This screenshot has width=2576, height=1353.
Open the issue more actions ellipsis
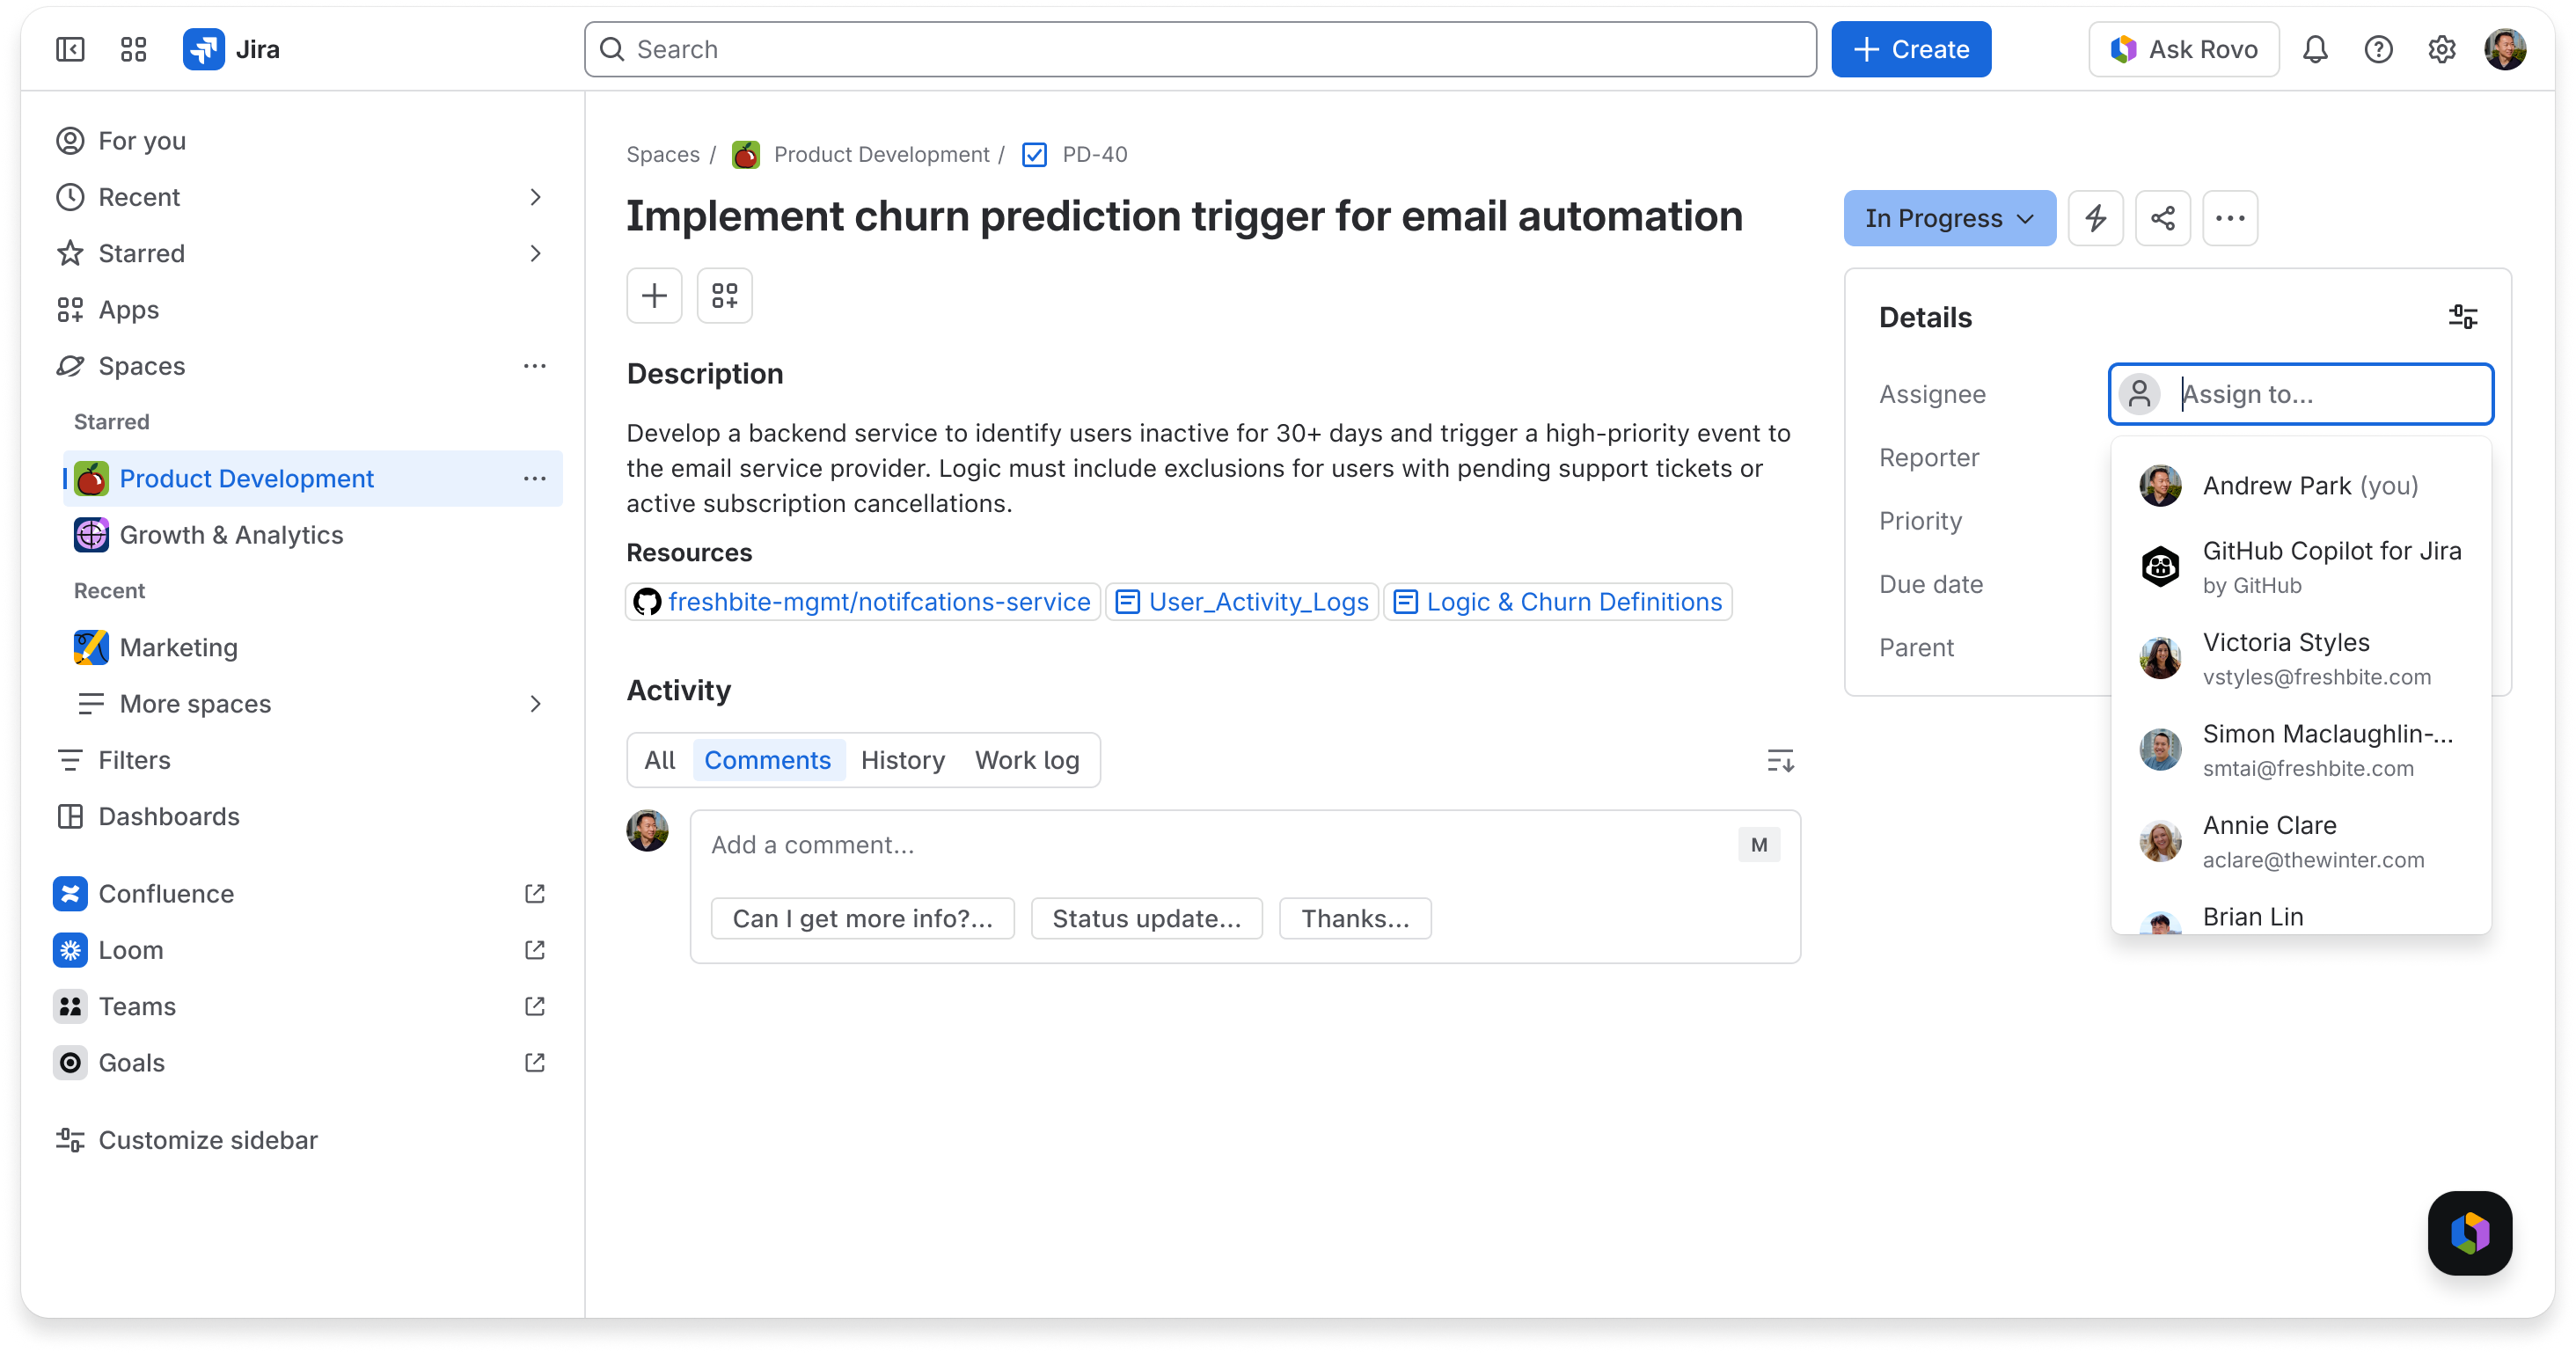(2229, 218)
